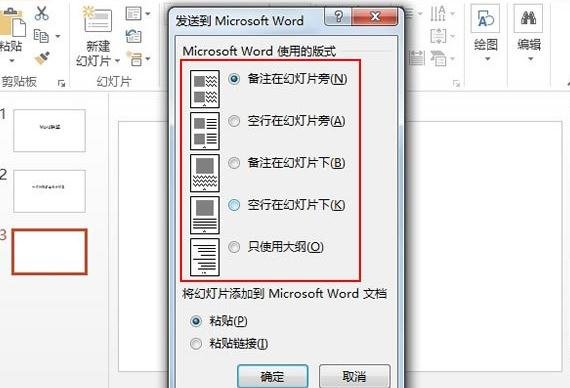Select 只使用大纲 radio option
This screenshot has height=388, width=570.
click(x=234, y=247)
